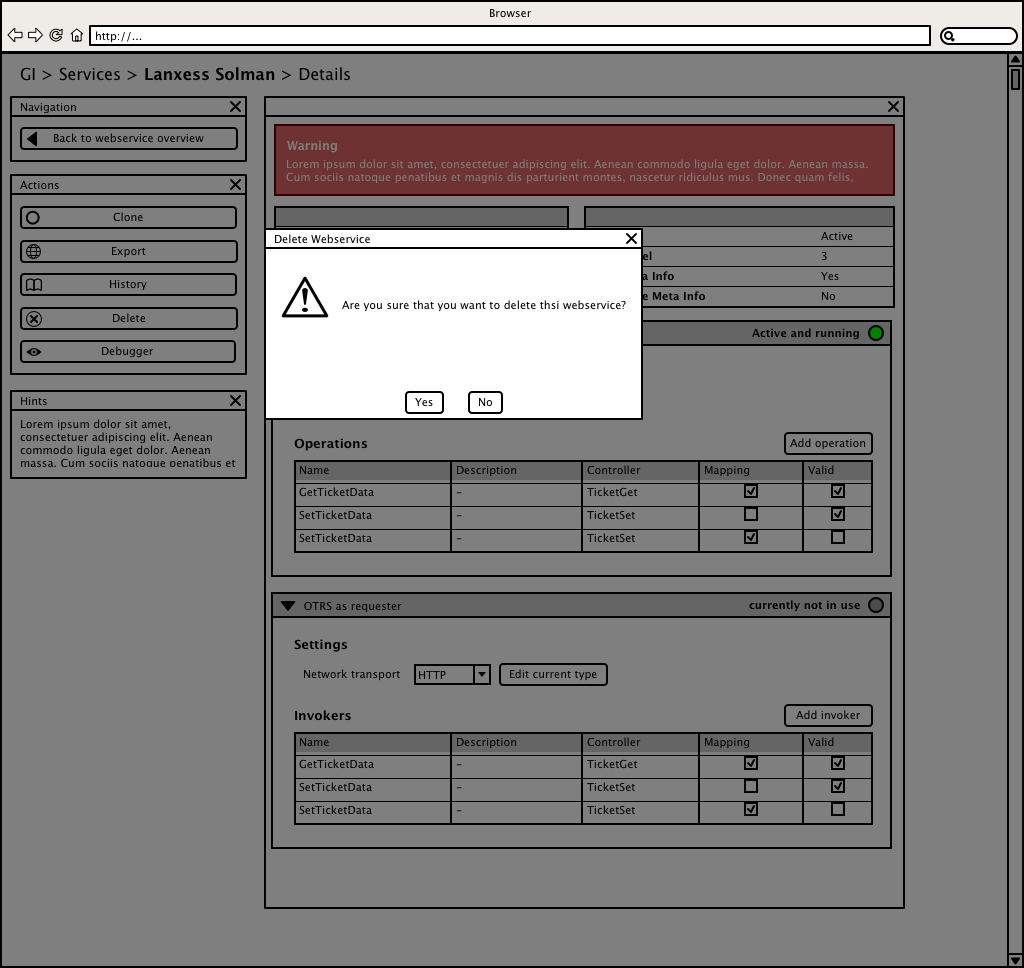This screenshot has height=968, width=1024.
Task: Click the browser home icon
Action: 77,36
